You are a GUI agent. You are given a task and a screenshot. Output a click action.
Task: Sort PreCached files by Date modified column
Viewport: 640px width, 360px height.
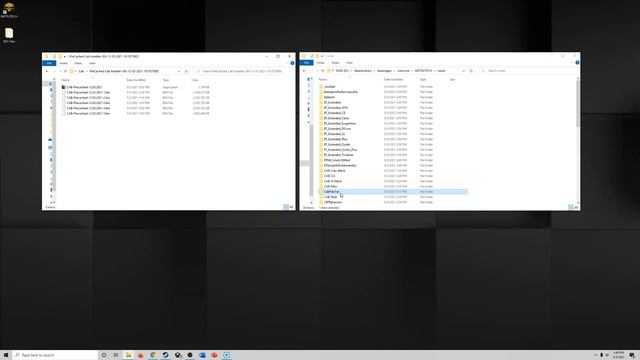(x=137, y=80)
